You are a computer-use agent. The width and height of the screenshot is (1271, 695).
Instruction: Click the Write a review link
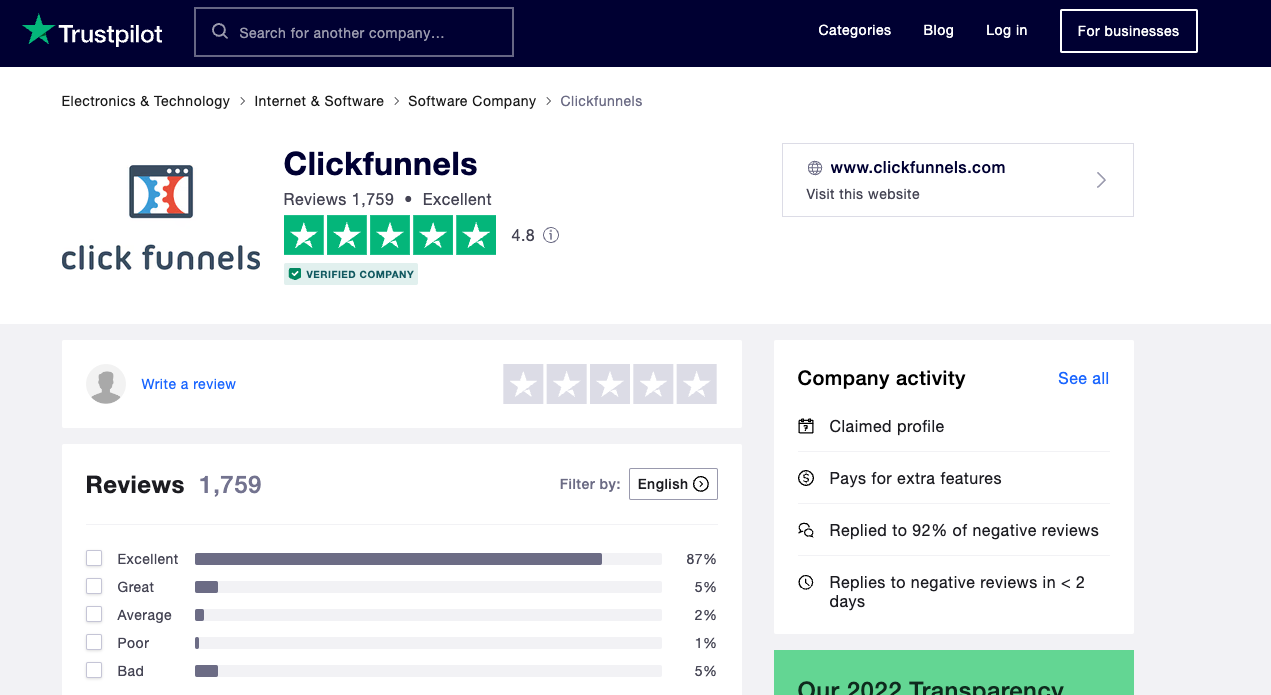point(189,384)
